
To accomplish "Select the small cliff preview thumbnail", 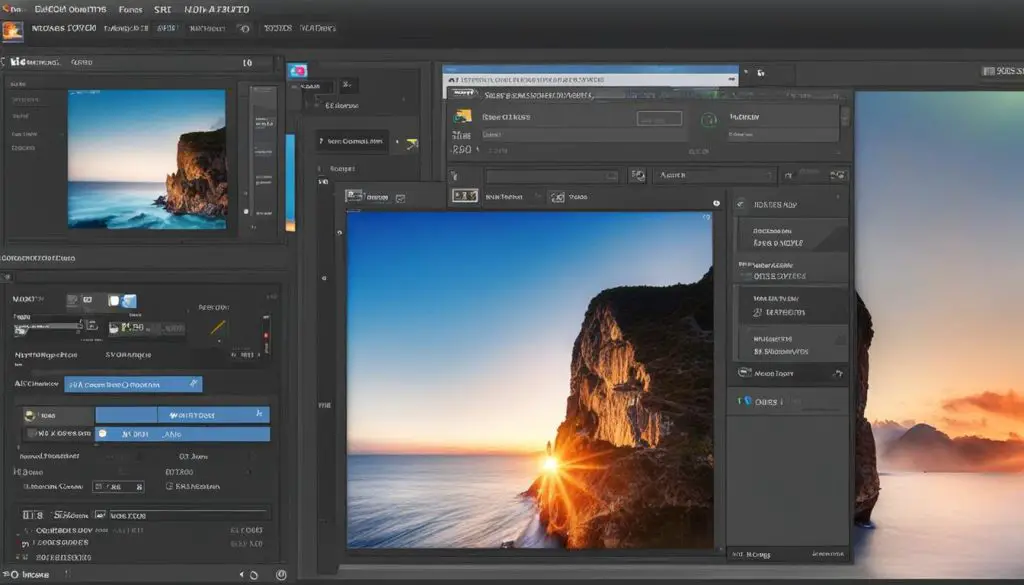I will pos(147,159).
